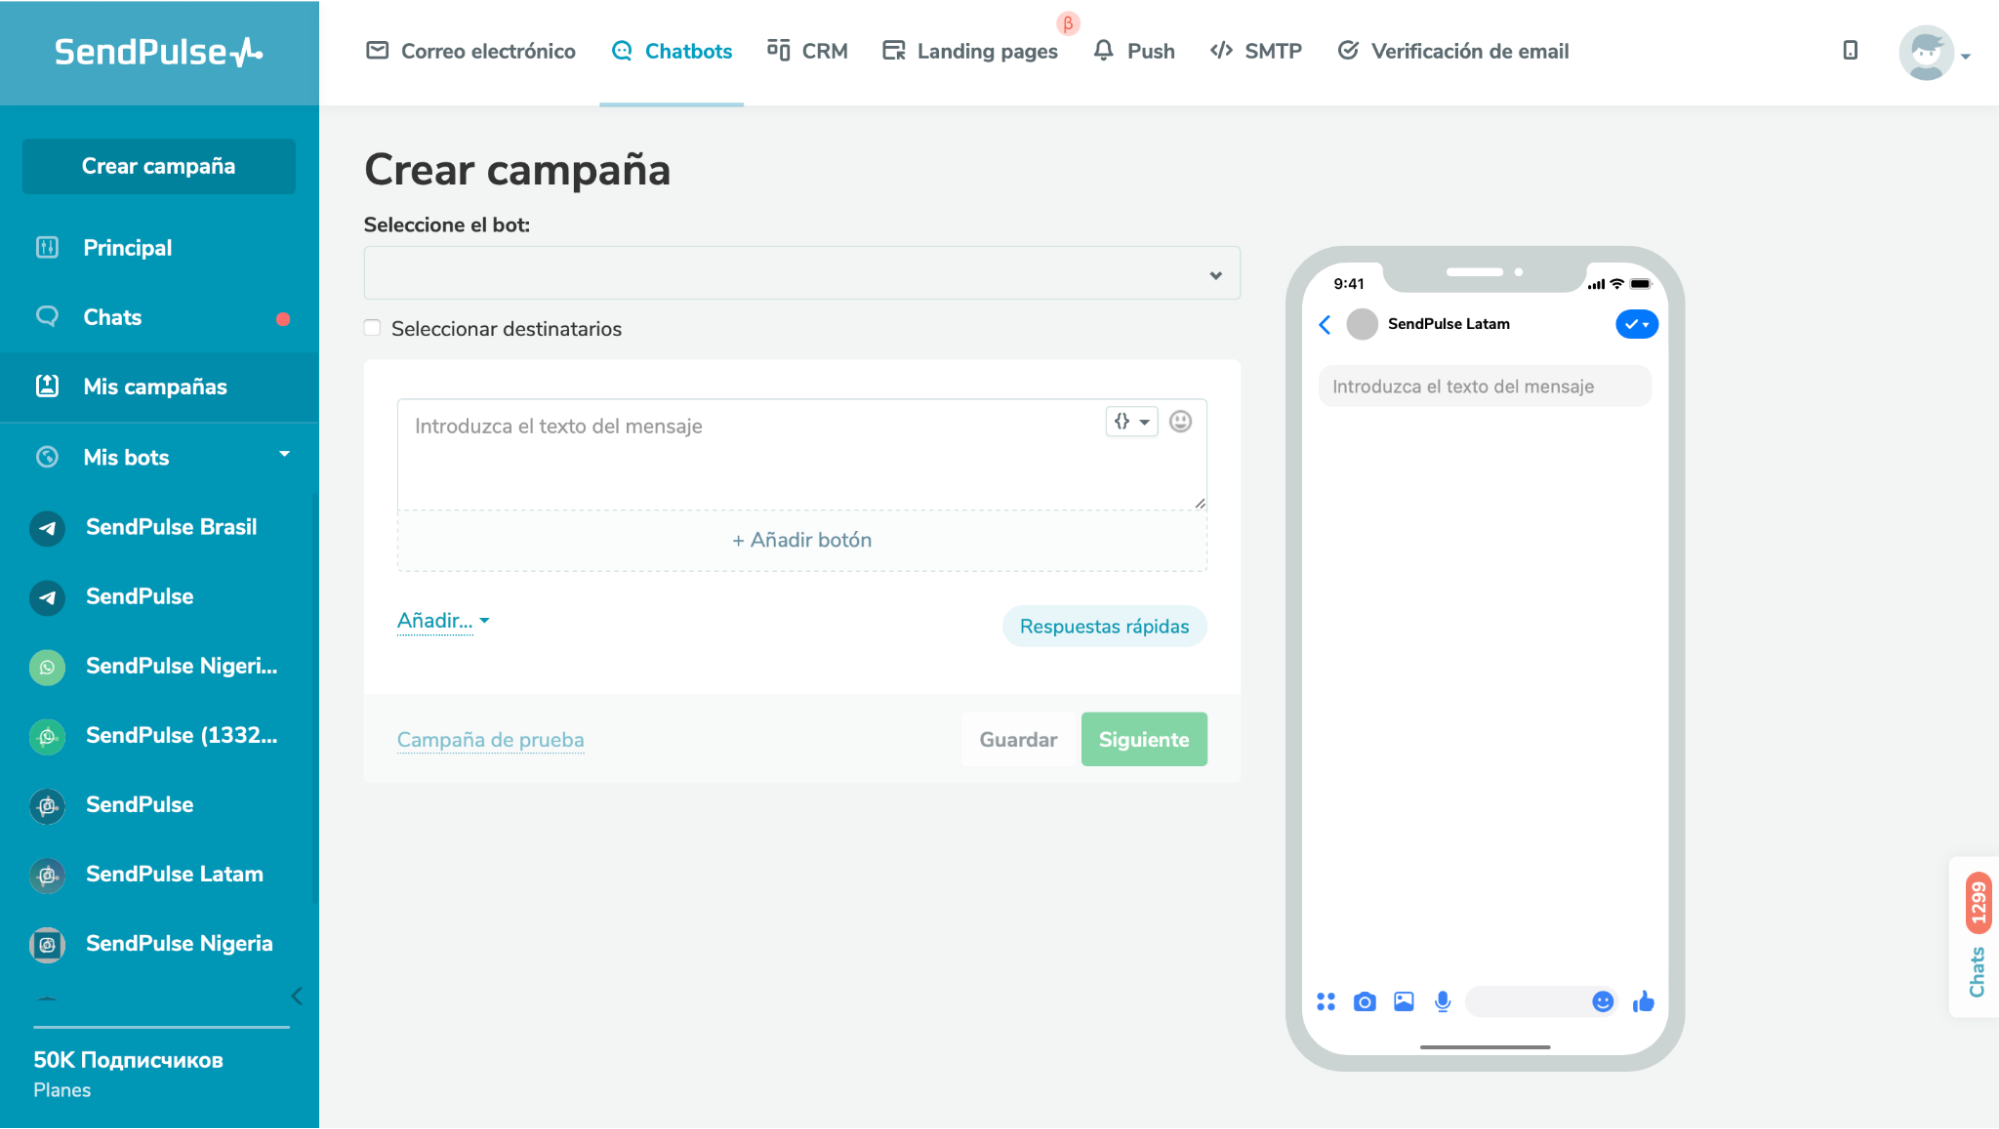This screenshot has width=1999, height=1129.
Task: Click the Mis campañas upload icon
Action: 47,386
